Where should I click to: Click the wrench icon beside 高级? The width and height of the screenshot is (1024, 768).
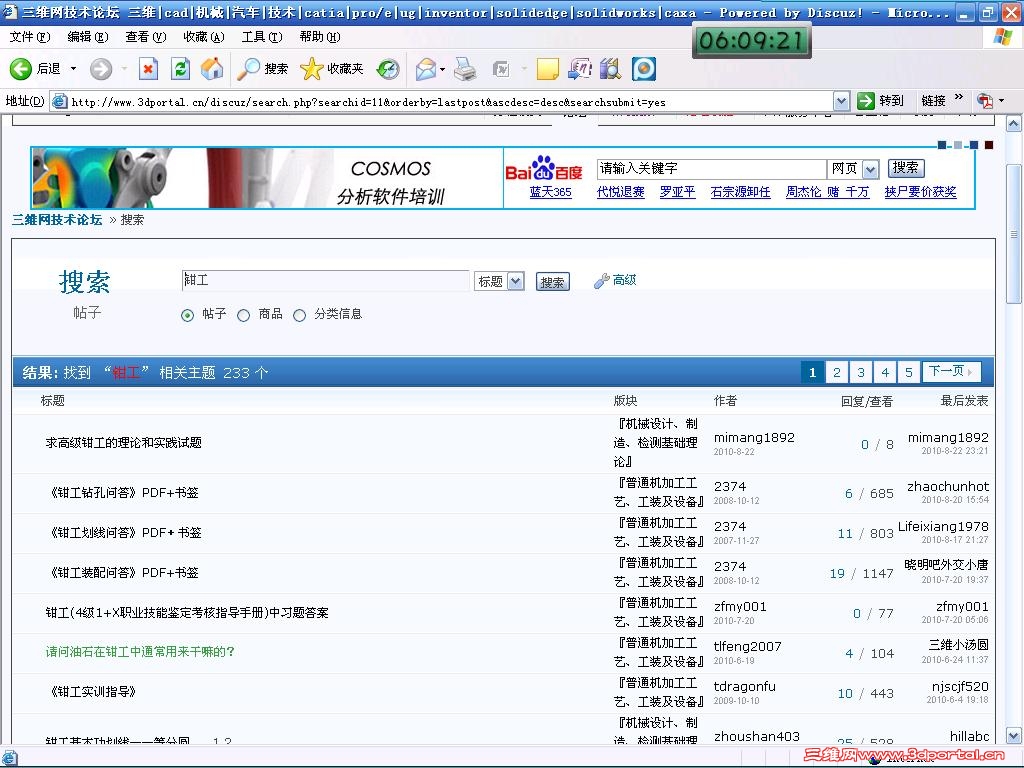coord(601,281)
